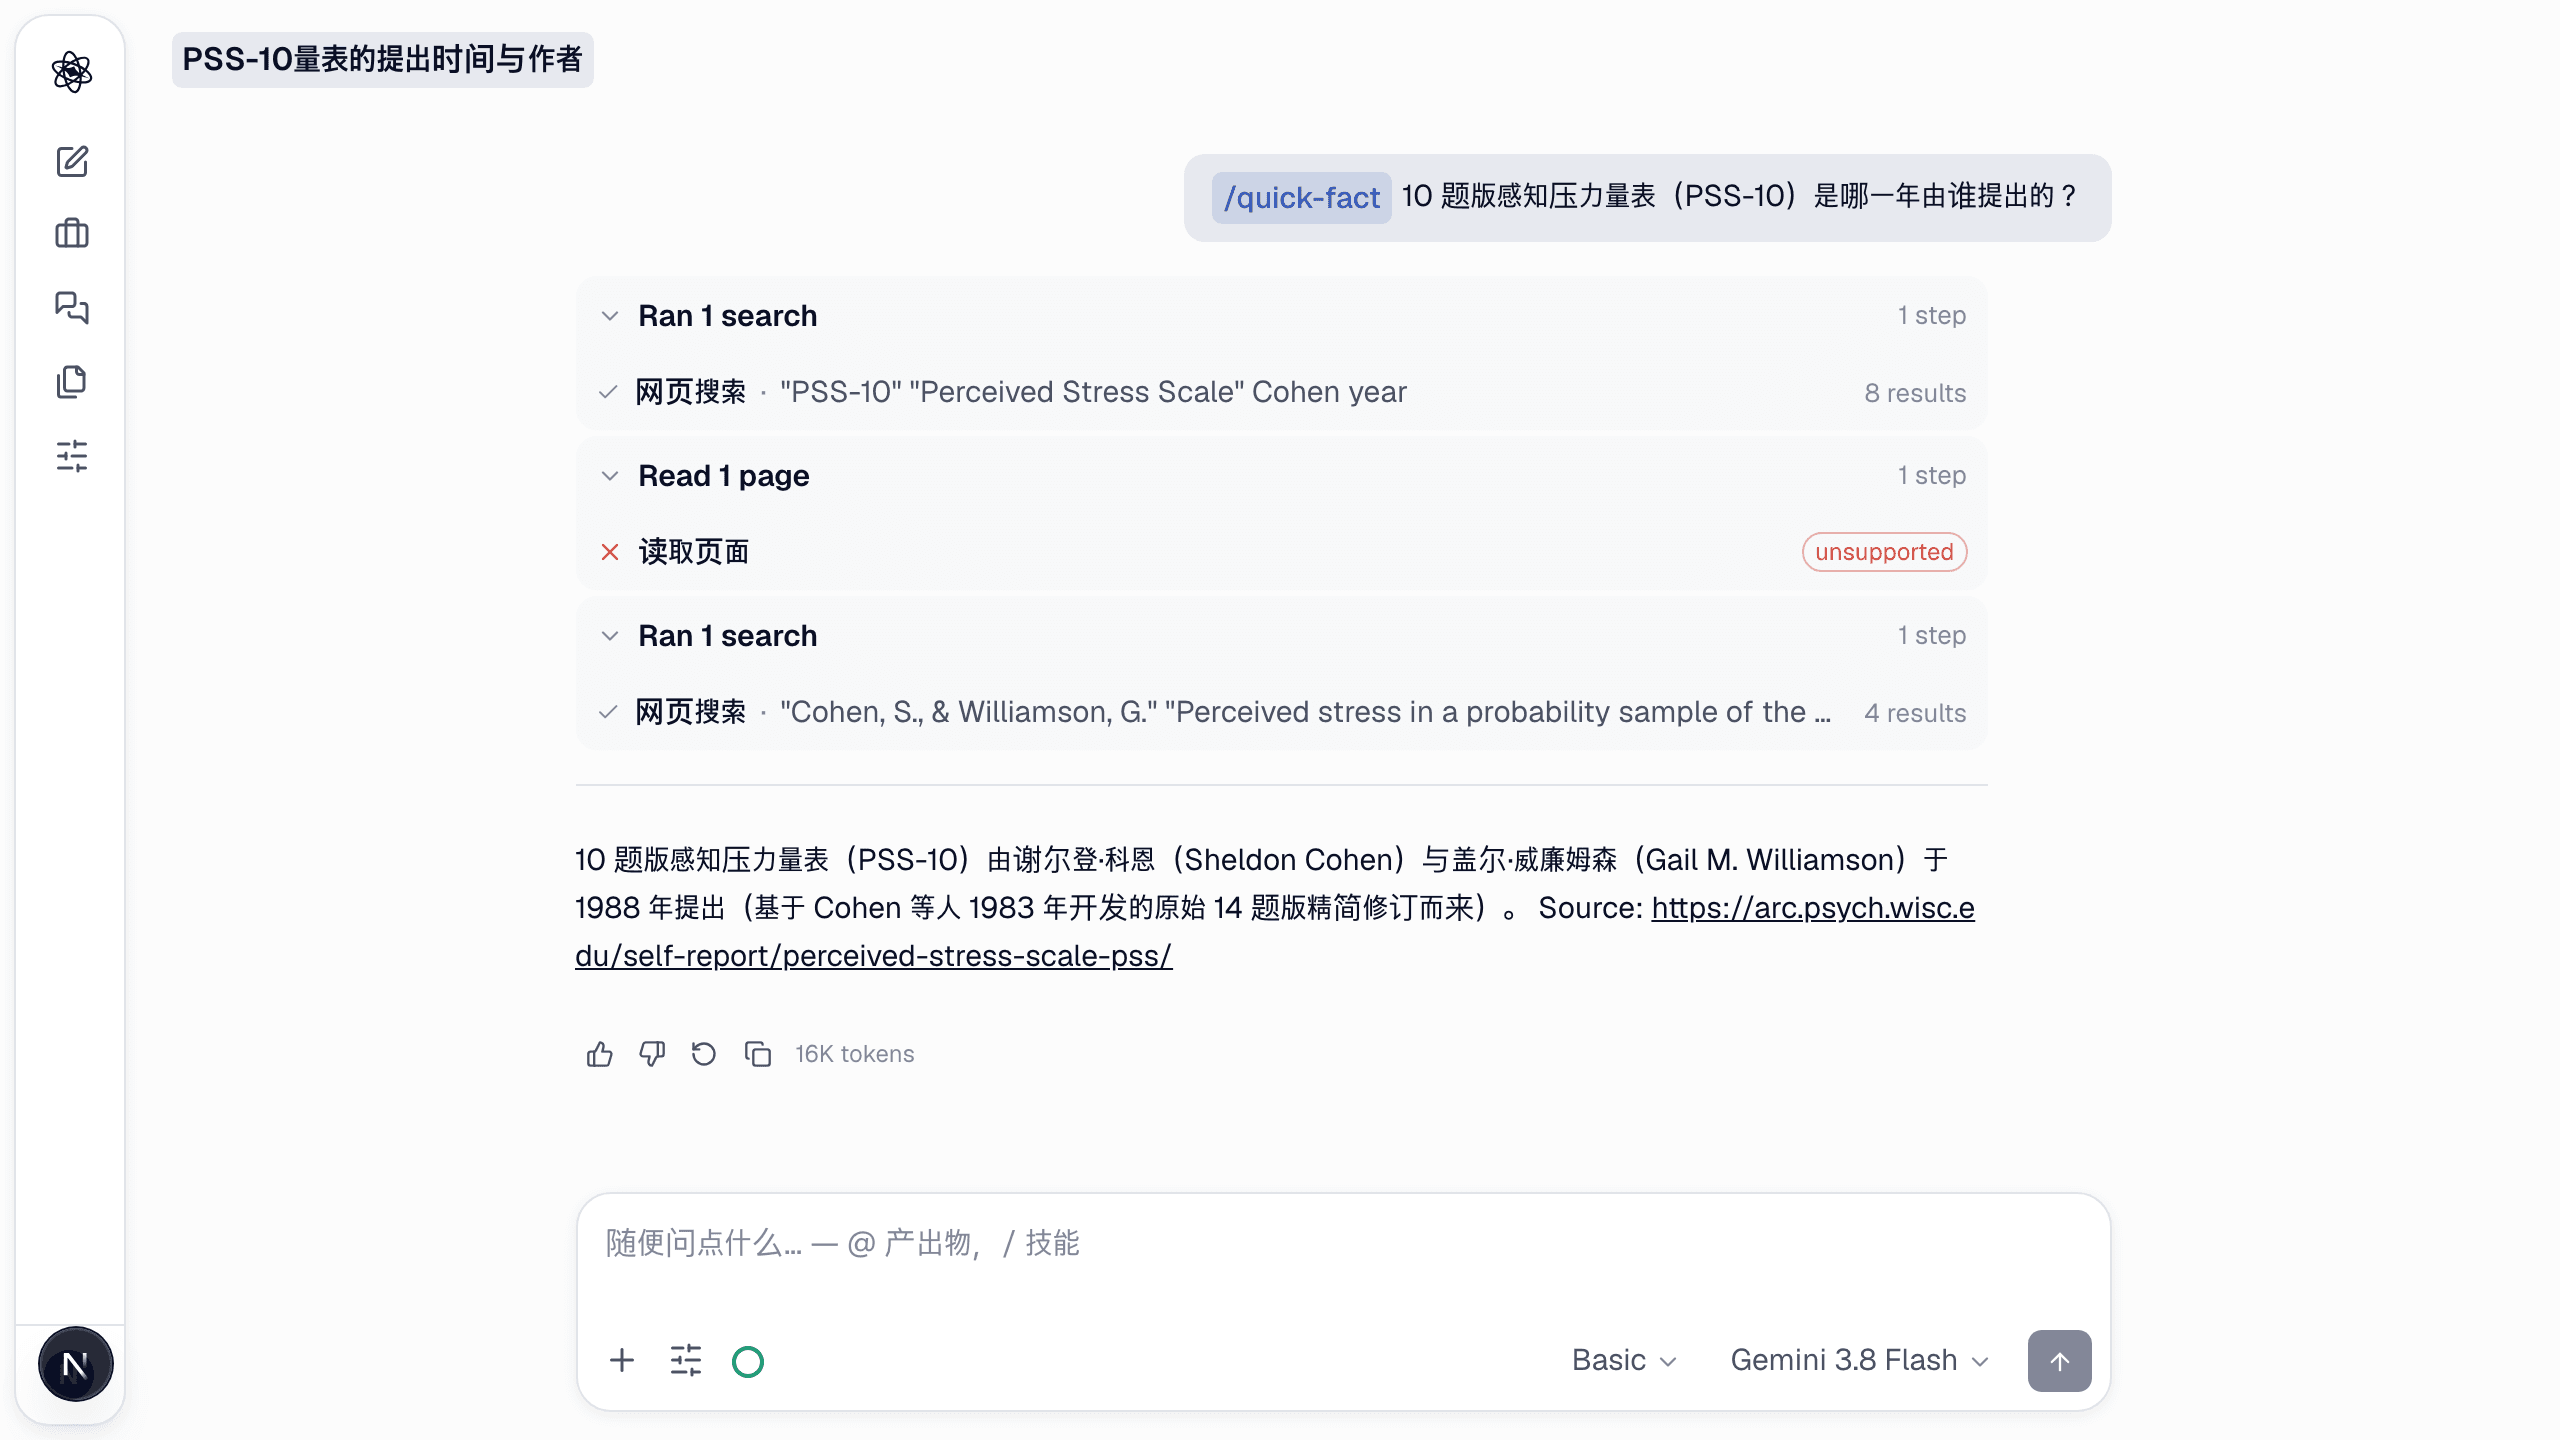The height and width of the screenshot is (1440, 2560).
Task: Open the "PSS-10" Perceived Stress Scale search row
Action: (x=1282, y=392)
